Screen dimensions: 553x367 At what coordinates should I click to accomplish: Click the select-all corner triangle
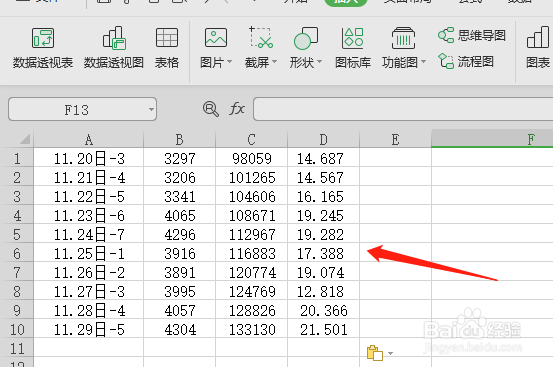pyautogui.click(x=25, y=140)
